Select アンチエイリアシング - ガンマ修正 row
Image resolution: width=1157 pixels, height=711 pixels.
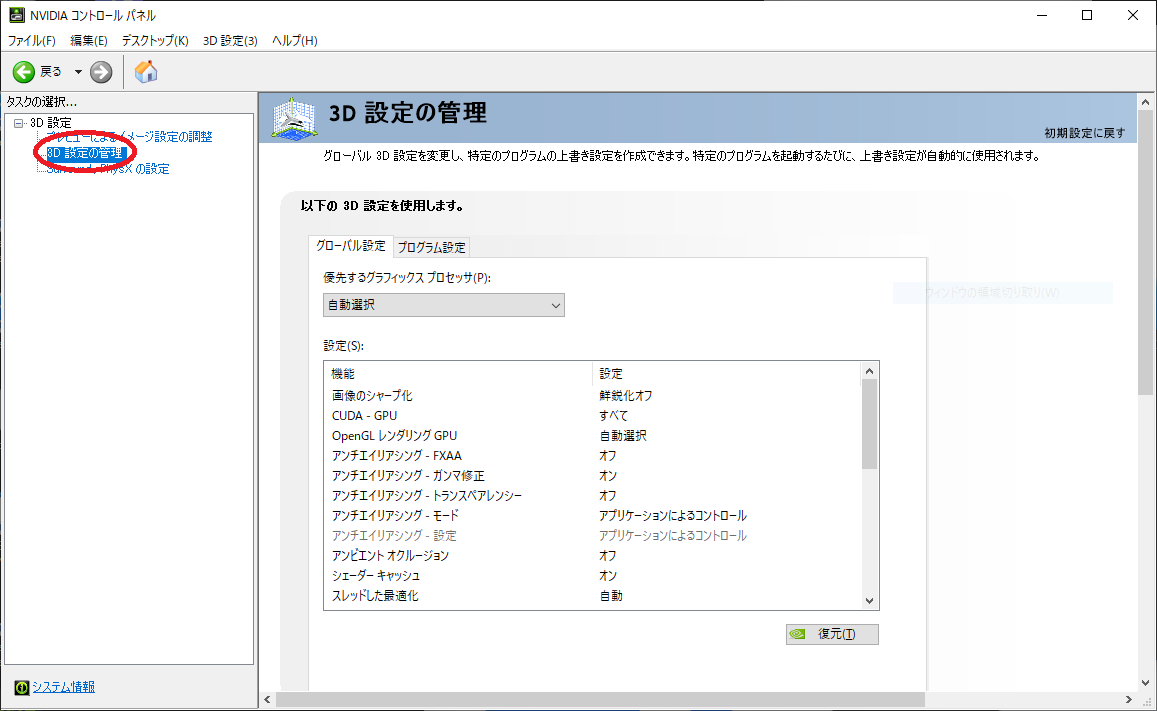(594, 476)
